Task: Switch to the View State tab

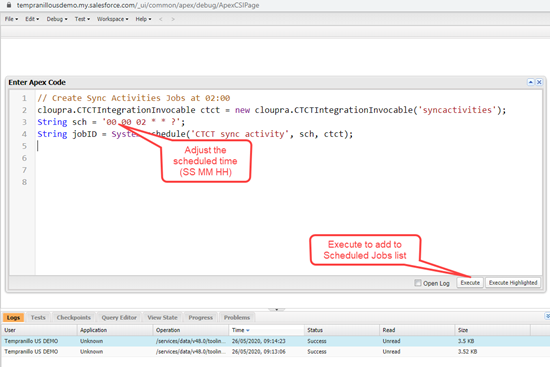Action: tap(162, 318)
